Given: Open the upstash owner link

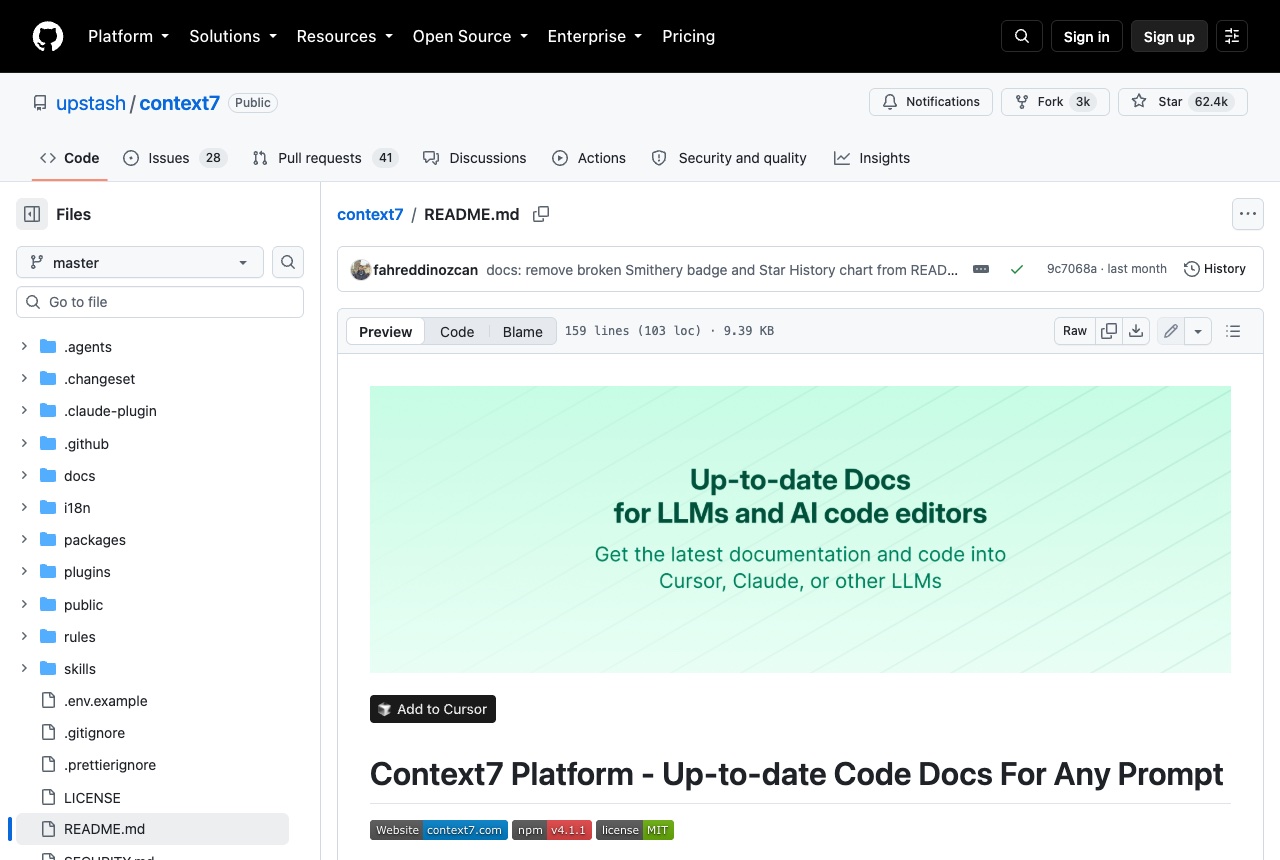Looking at the screenshot, I should pos(91,103).
